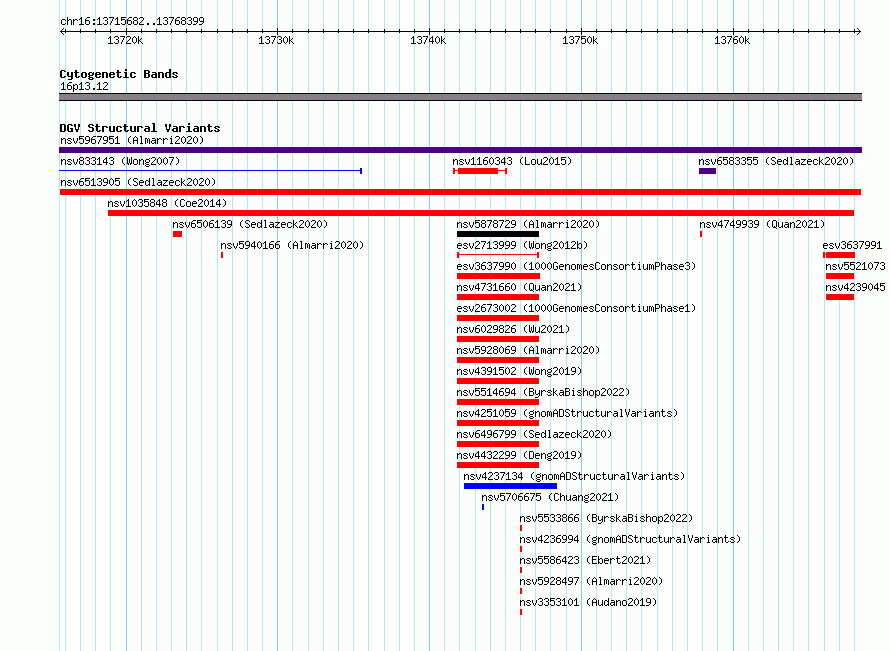Open esv2713999 (Wong2012b) label
The image size is (890, 651).
[522, 245]
